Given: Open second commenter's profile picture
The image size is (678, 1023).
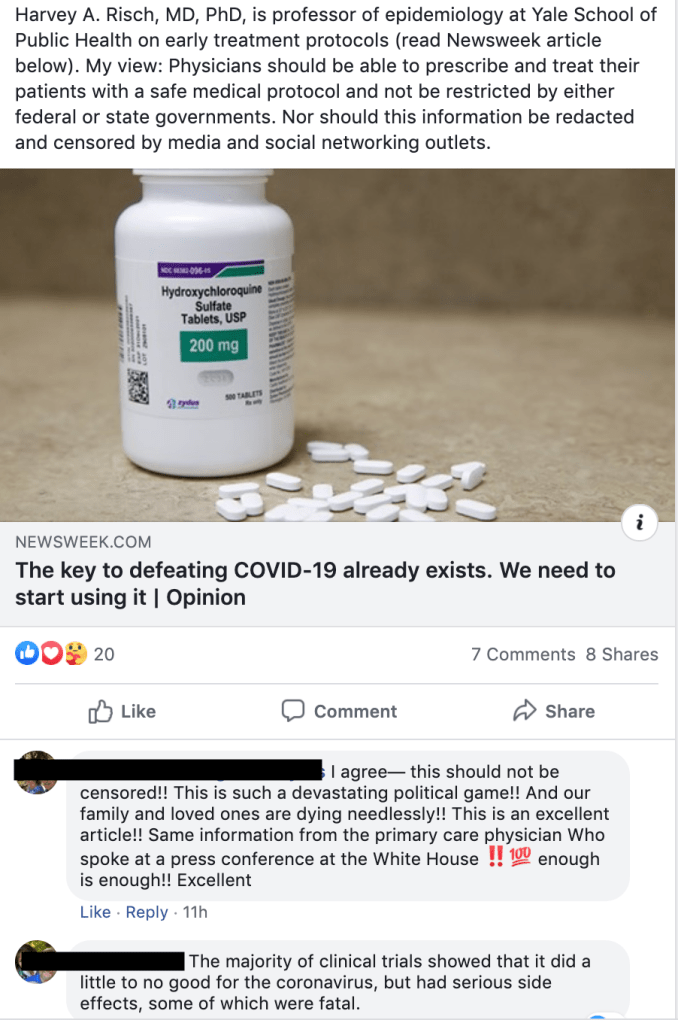Looking at the screenshot, I should tap(36, 962).
